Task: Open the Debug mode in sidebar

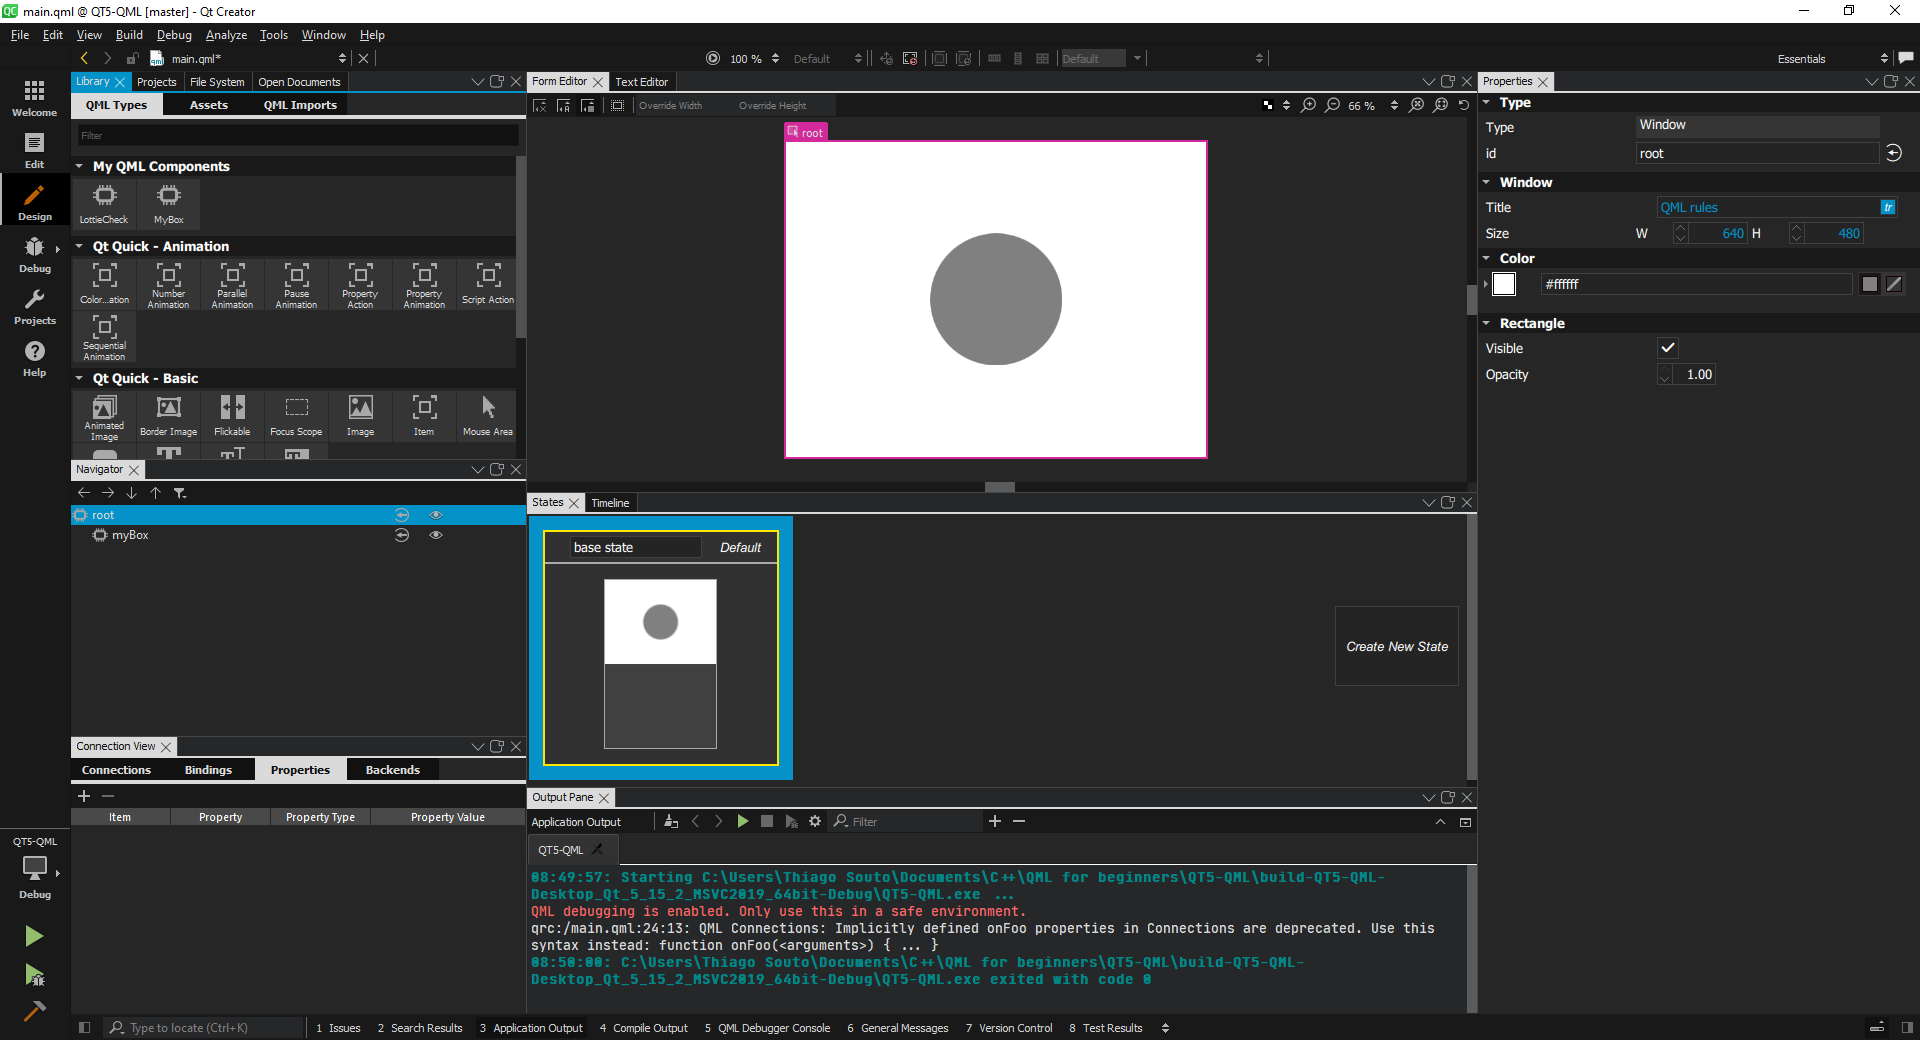Action: [34, 254]
